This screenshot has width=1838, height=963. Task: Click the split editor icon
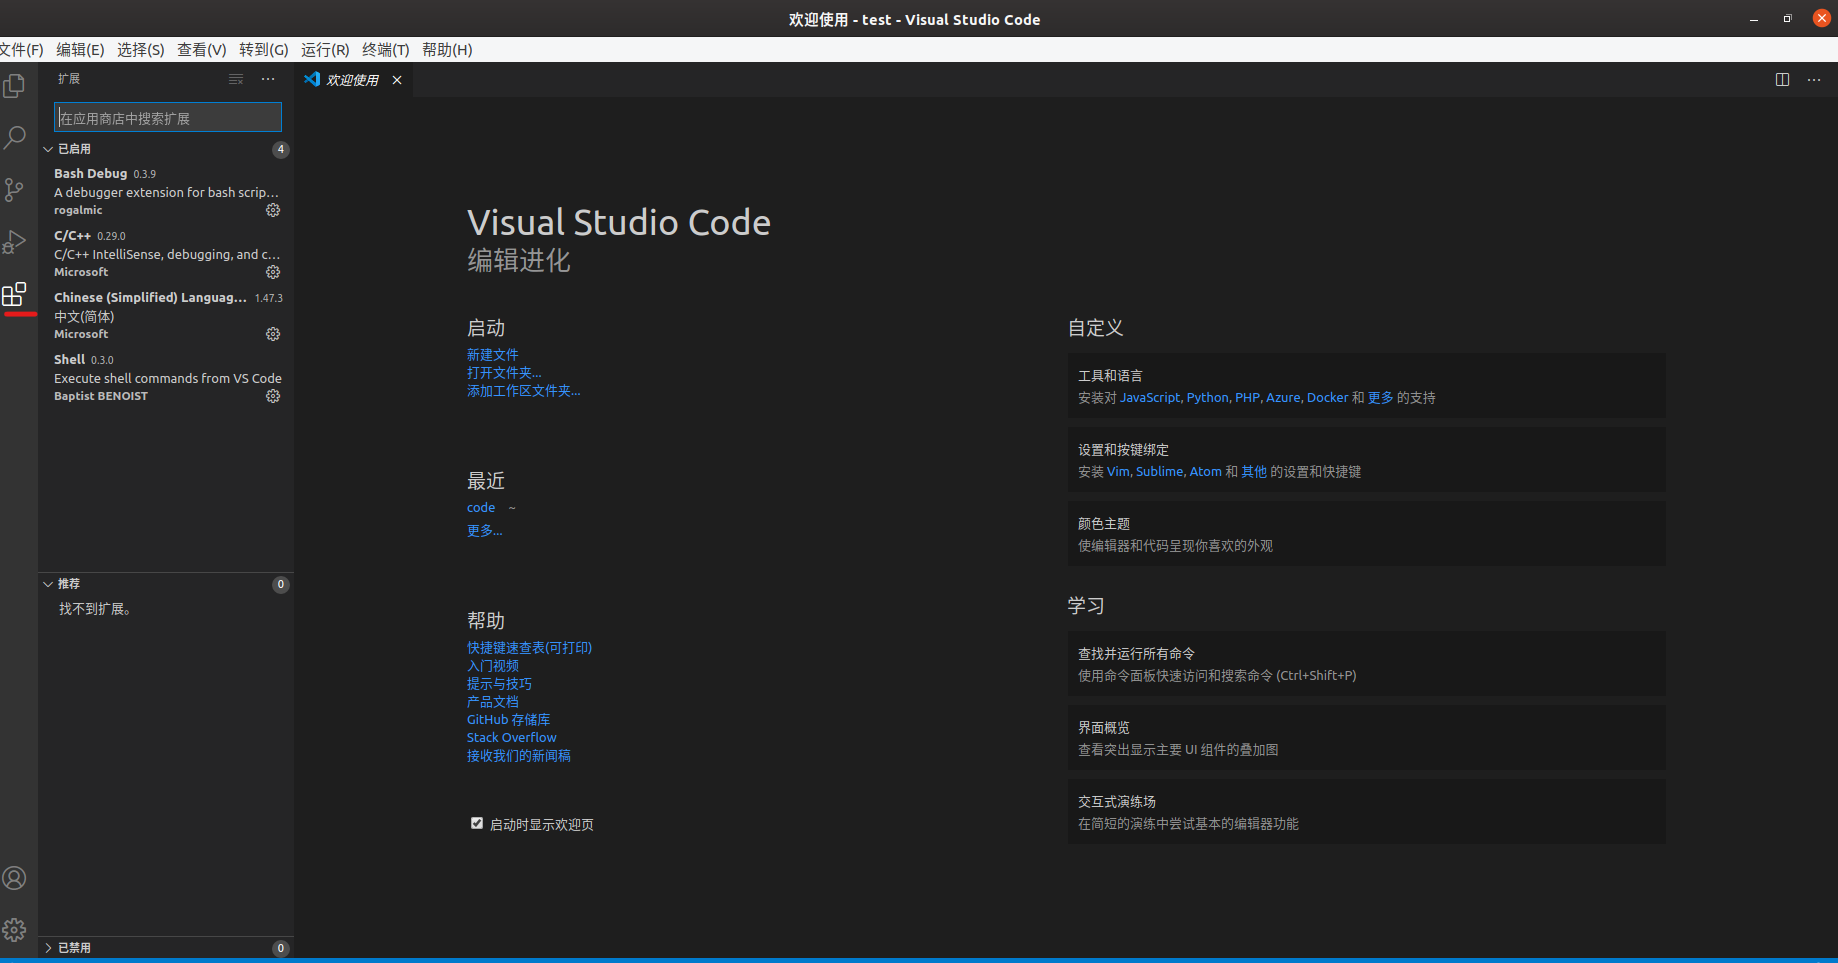point(1782,80)
